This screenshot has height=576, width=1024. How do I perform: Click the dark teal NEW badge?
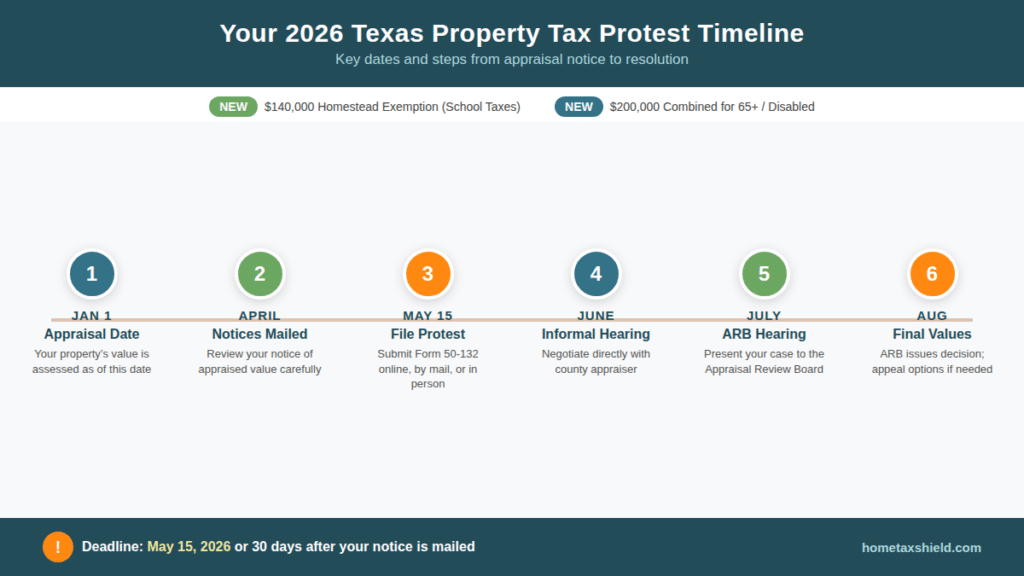pyautogui.click(x=579, y=107)
